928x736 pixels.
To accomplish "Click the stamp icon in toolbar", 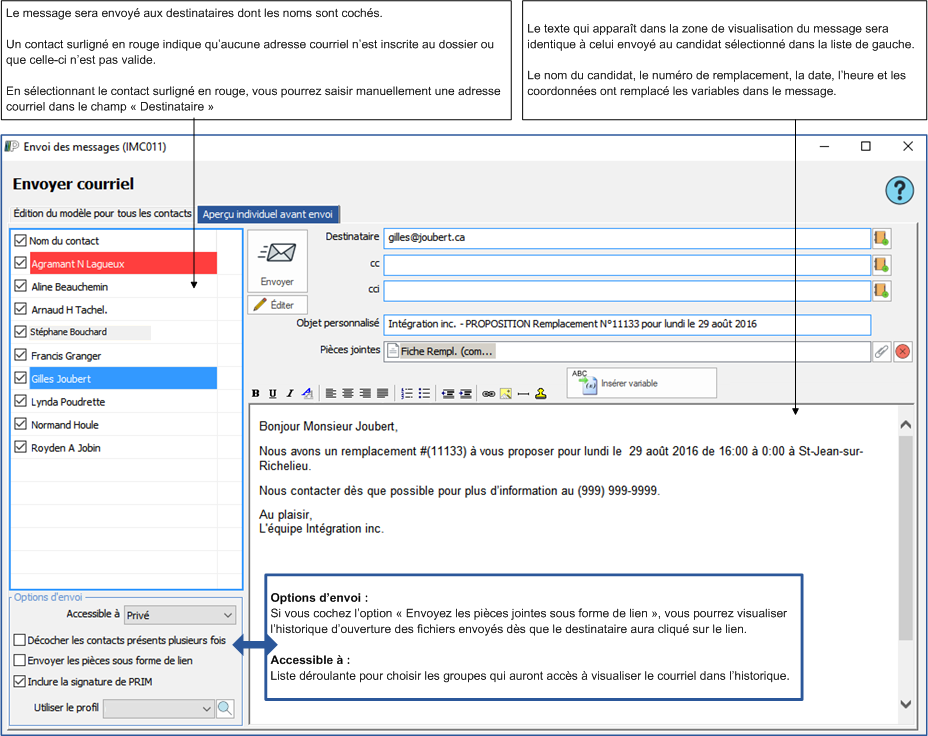I will click(x=540, y=393).
